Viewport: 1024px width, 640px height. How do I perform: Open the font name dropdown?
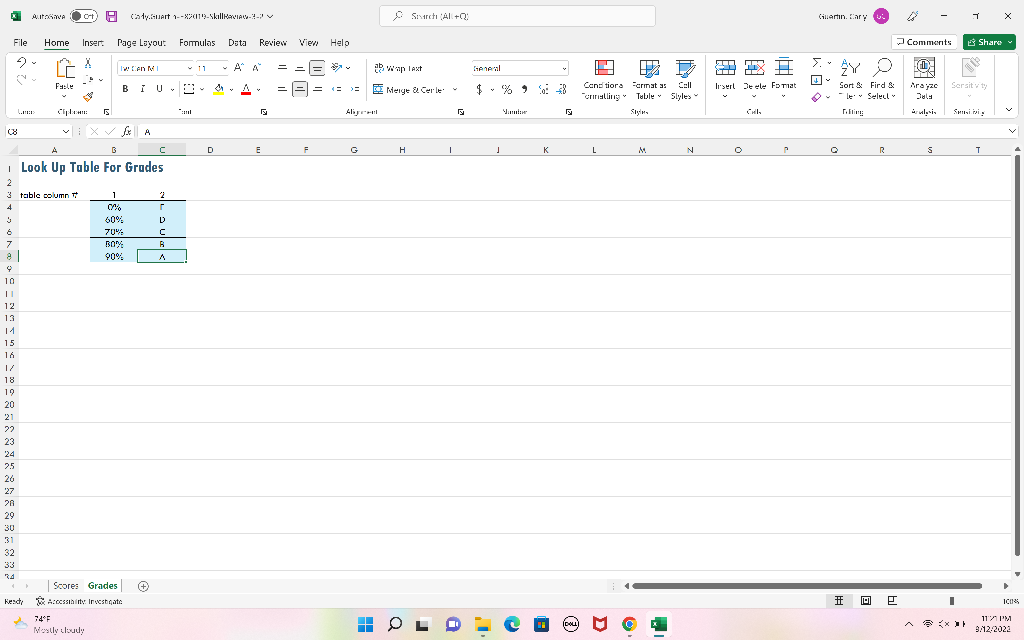coord(189,68)
